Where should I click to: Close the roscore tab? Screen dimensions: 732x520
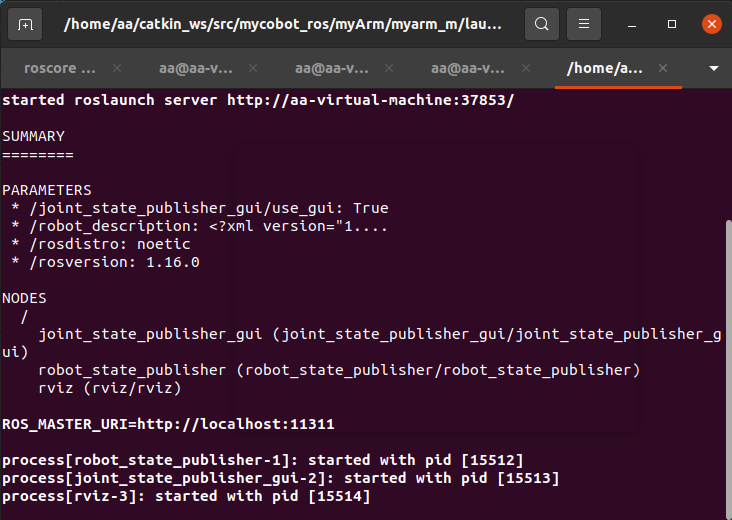pos(117,68)
